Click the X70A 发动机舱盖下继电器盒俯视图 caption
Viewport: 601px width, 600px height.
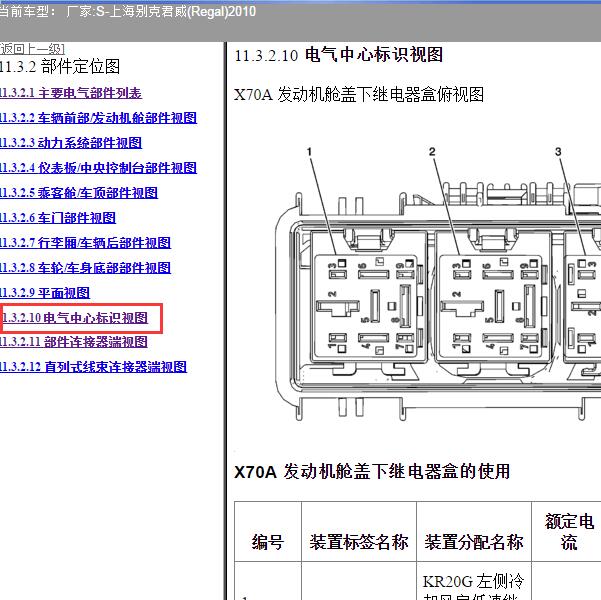point(359,94)
